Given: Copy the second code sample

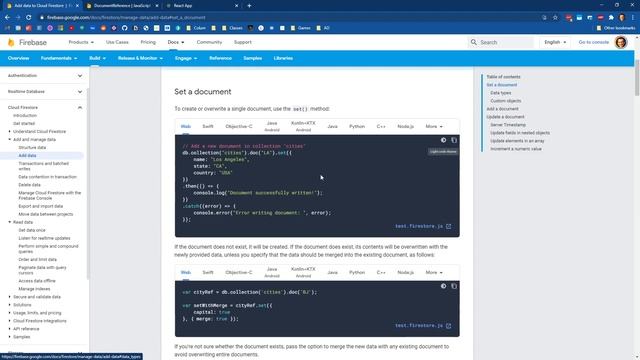Looking at the screenshot, I should click(454, 286).
